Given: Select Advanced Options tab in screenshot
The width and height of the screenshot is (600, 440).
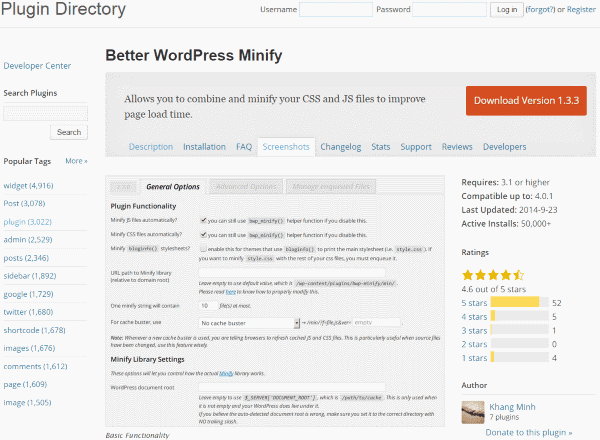Looking at the screenshot, I should pyautogui.click(x=246, y=187).
